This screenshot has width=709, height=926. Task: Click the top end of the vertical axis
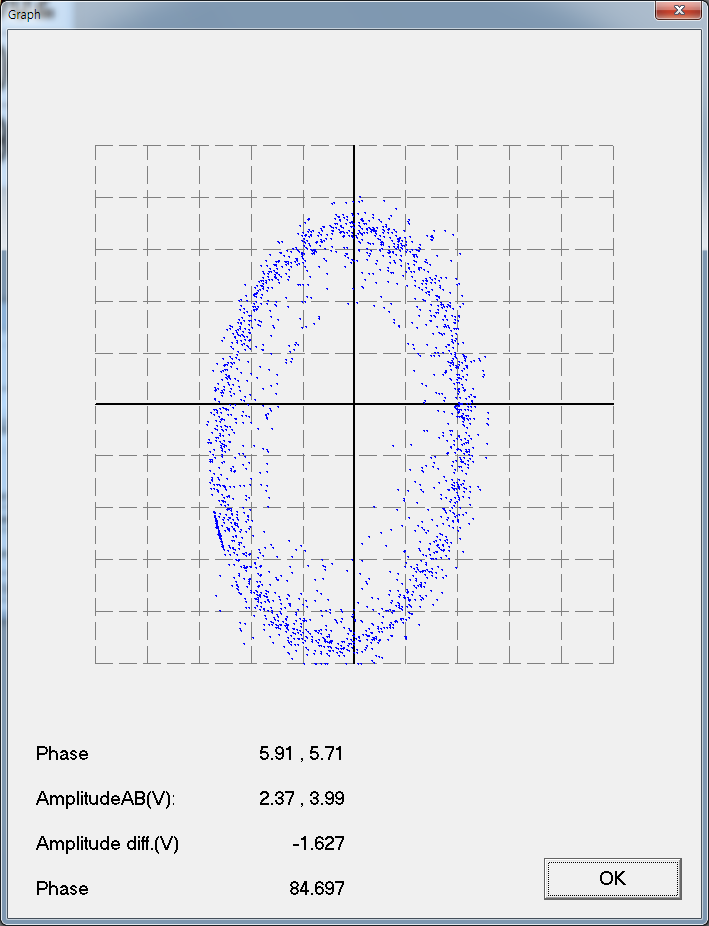click(x=354, y=147)
